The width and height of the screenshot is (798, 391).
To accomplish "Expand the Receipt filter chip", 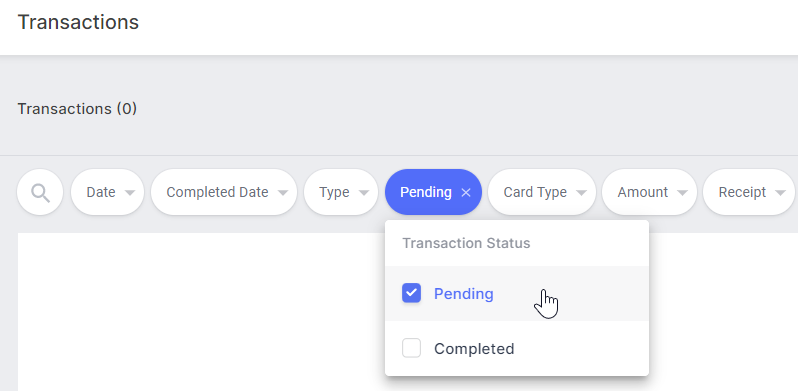I will (x=749, y=192).
